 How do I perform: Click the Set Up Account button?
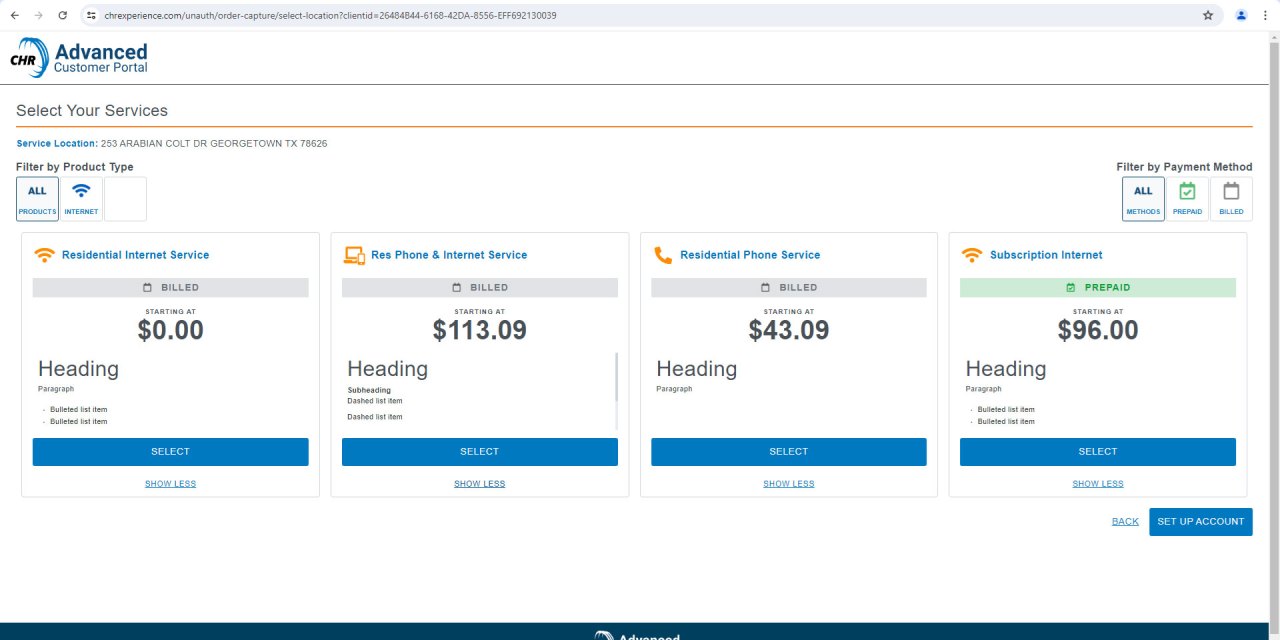pos(1200,522)
